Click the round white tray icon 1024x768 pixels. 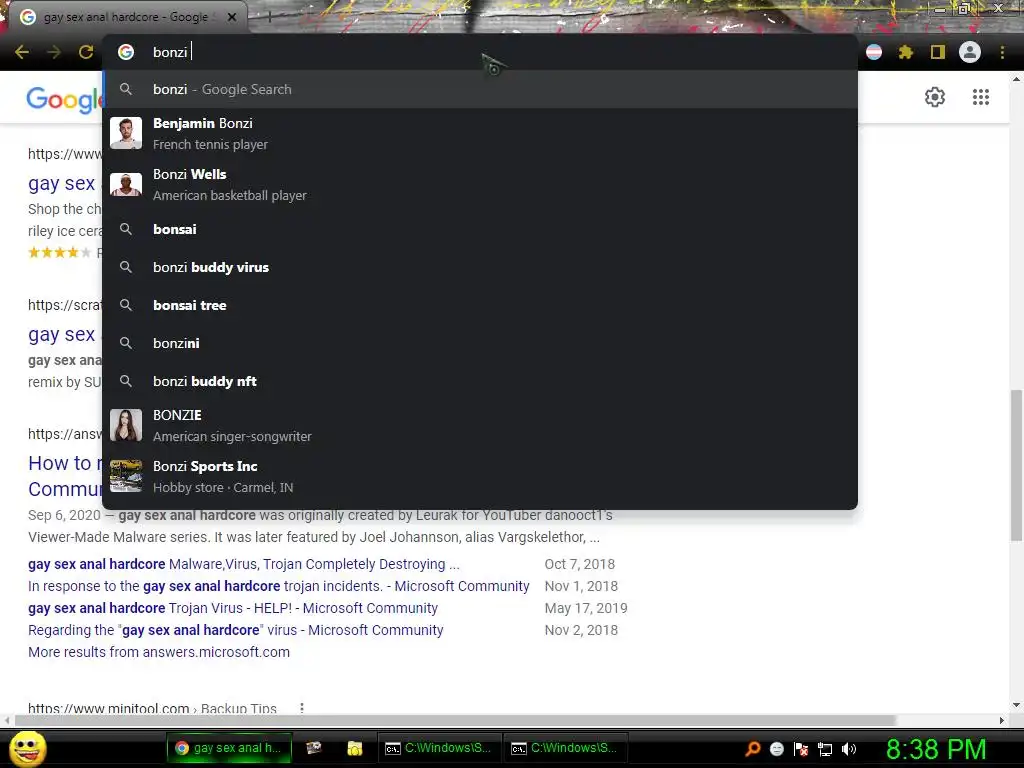[776, 749]
